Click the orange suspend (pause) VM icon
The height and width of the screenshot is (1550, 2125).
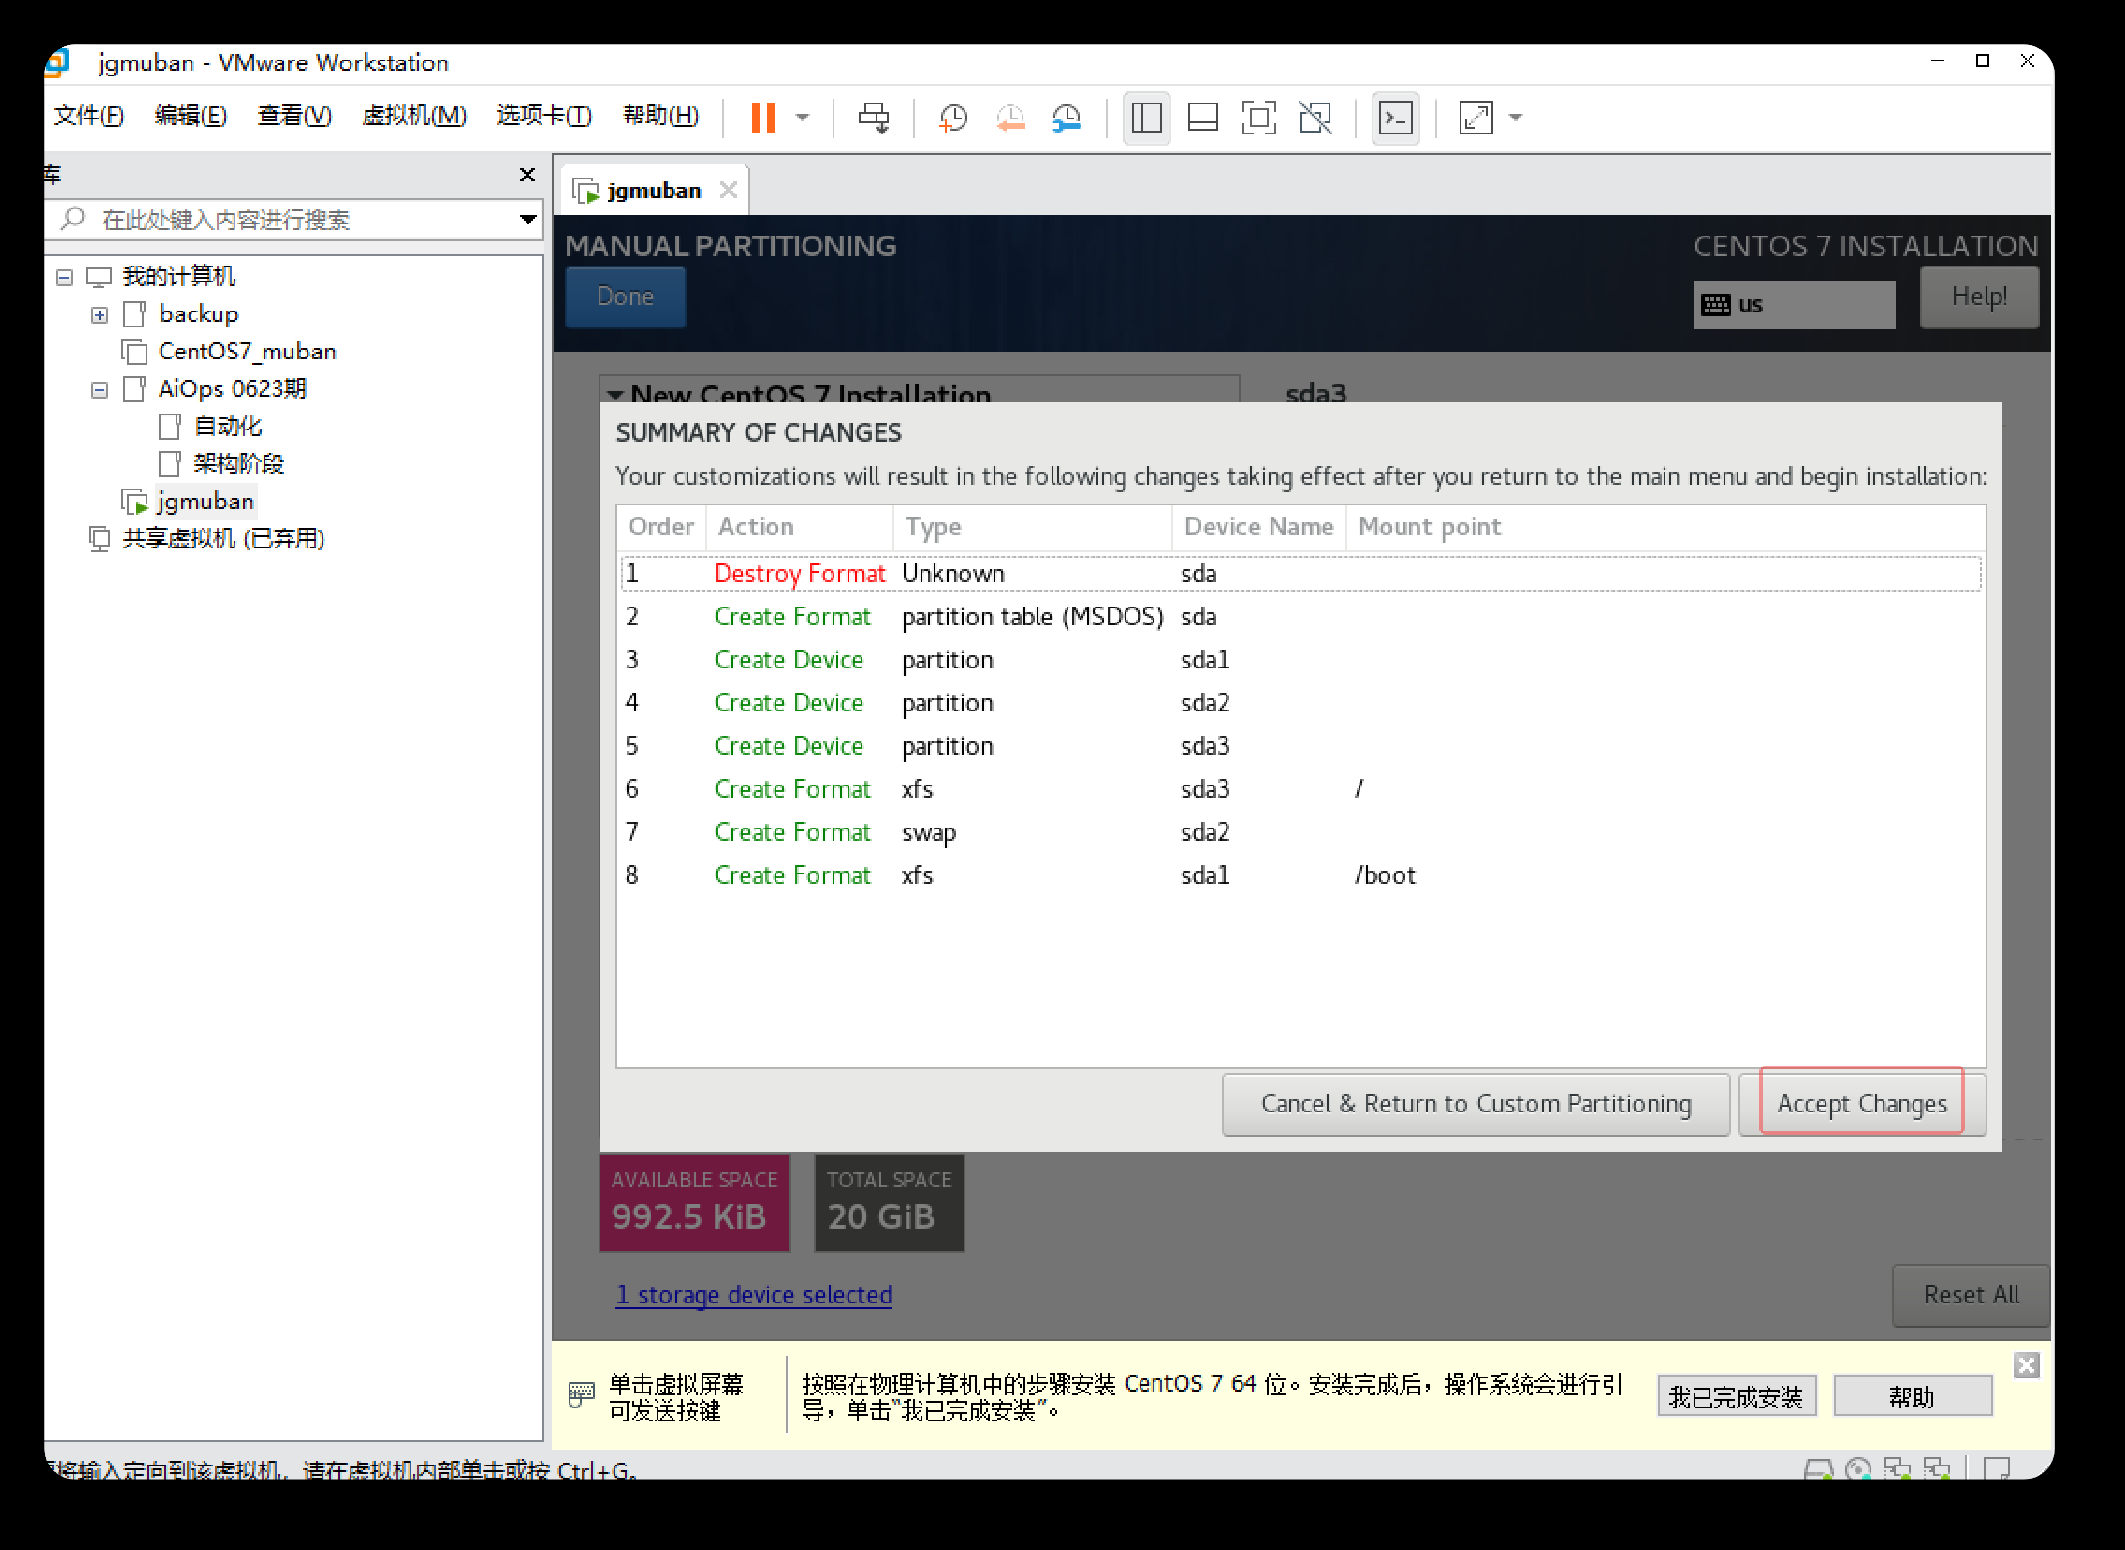click(x=763, y=117)
